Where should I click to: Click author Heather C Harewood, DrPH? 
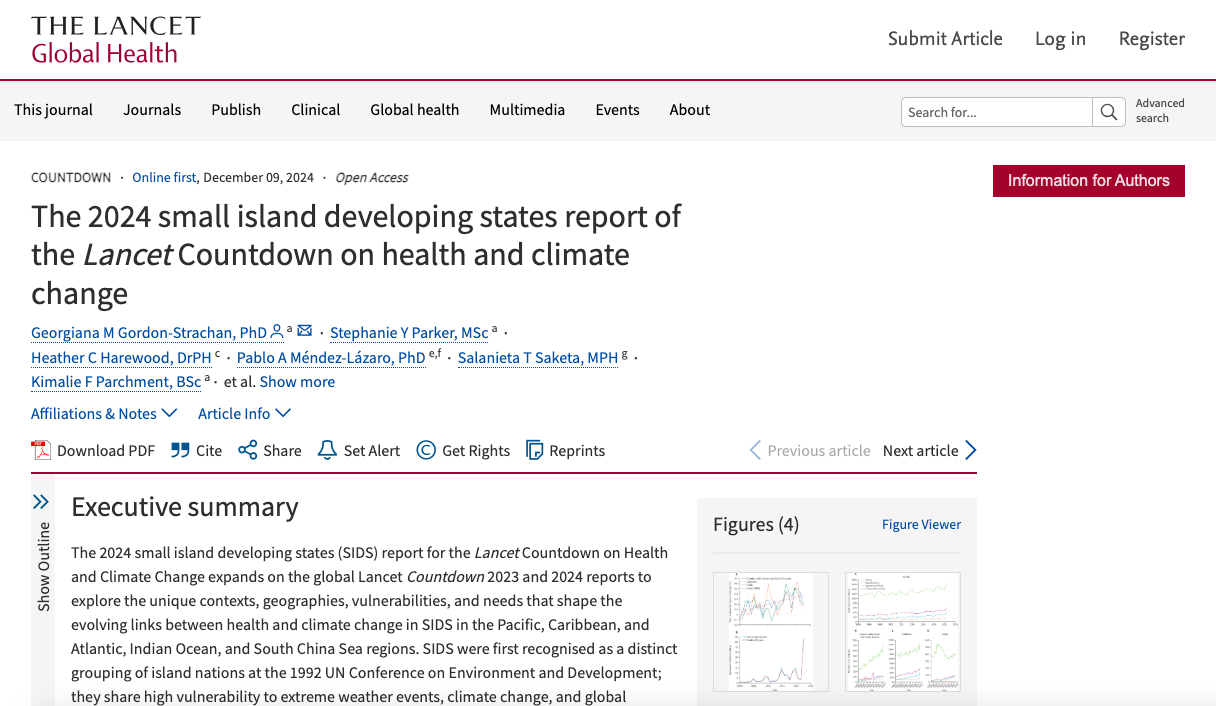click(121, 358)
